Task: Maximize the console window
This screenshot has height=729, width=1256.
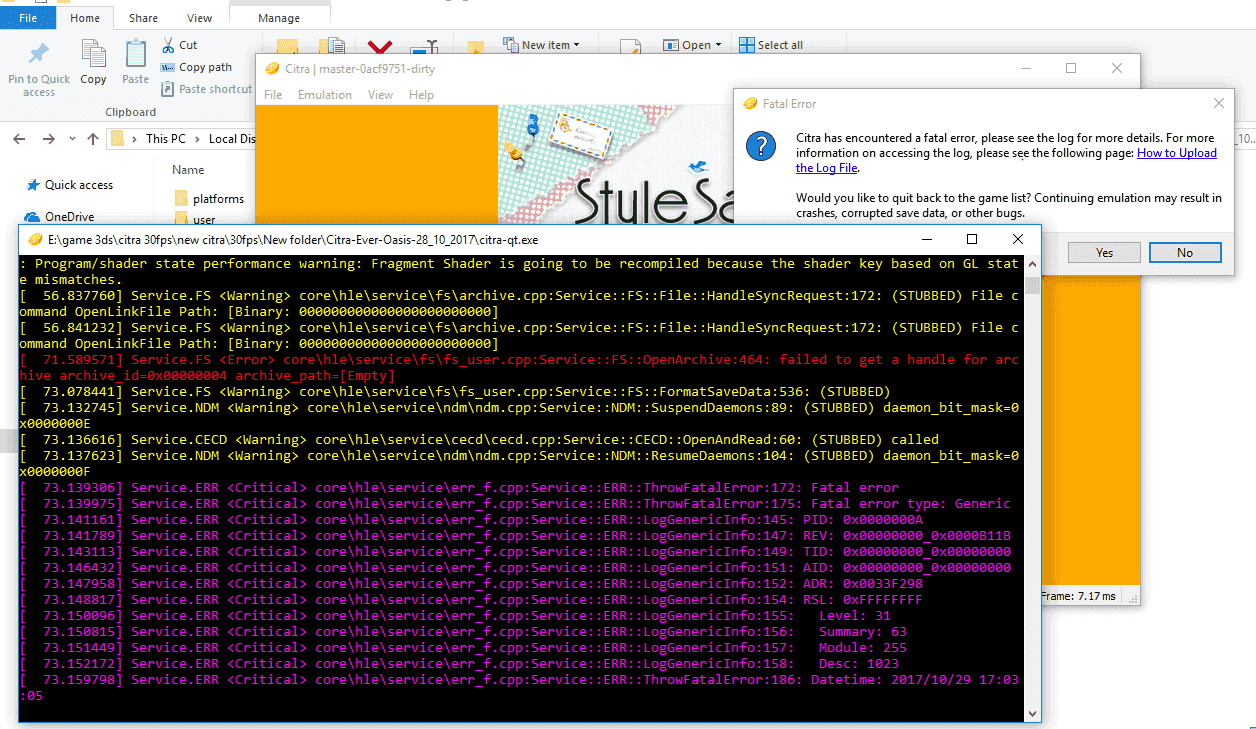Action: pos(971,240)
